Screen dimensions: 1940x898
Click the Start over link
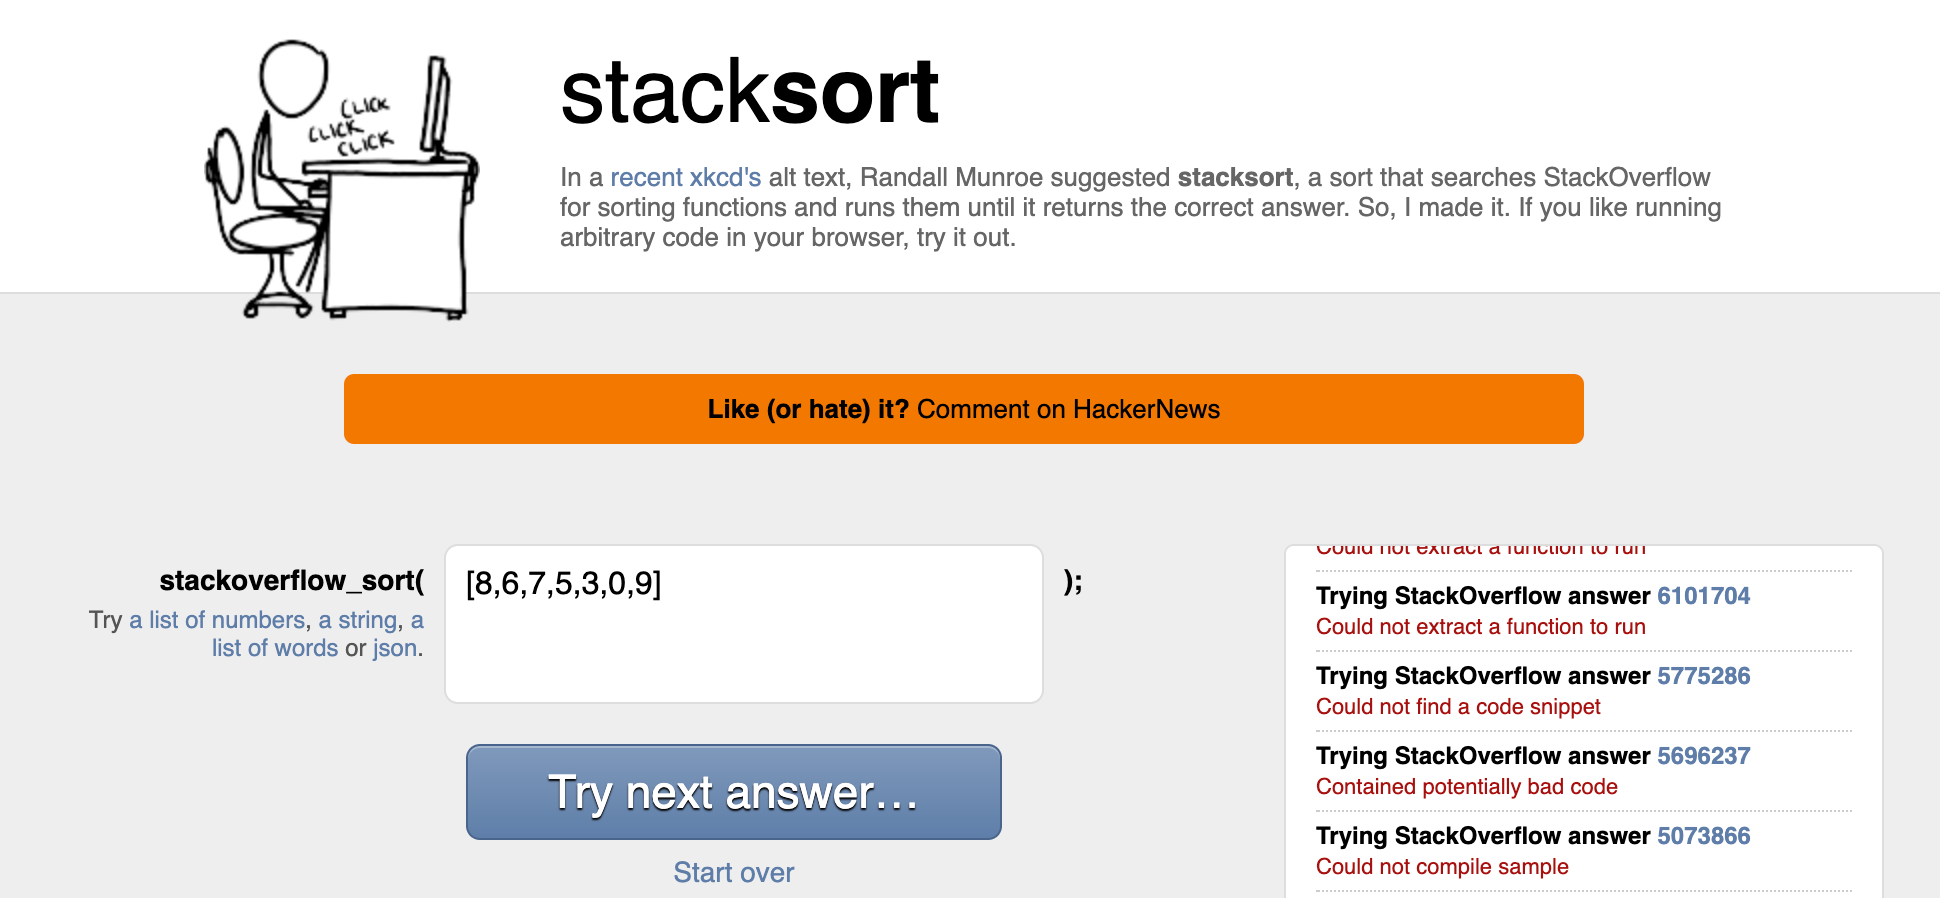[x=733, y=872]
